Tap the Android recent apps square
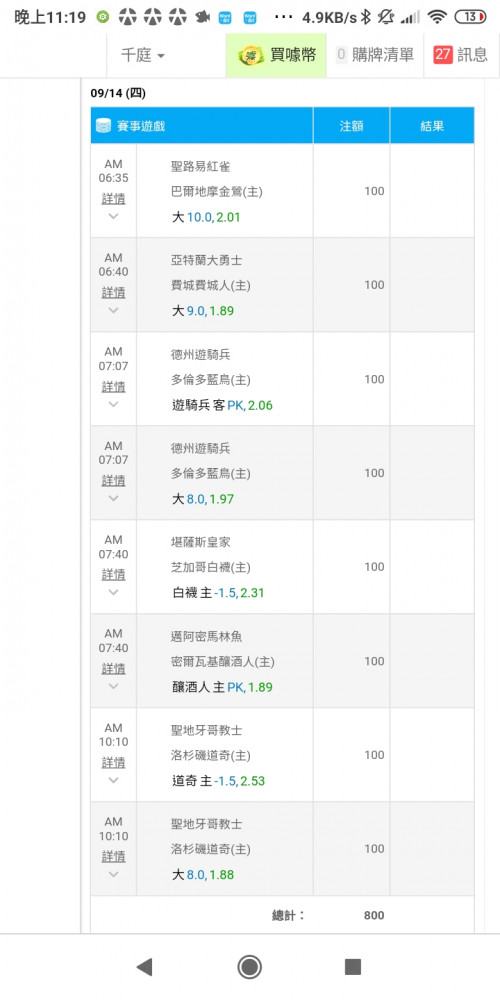 click(x=353, y=967)
